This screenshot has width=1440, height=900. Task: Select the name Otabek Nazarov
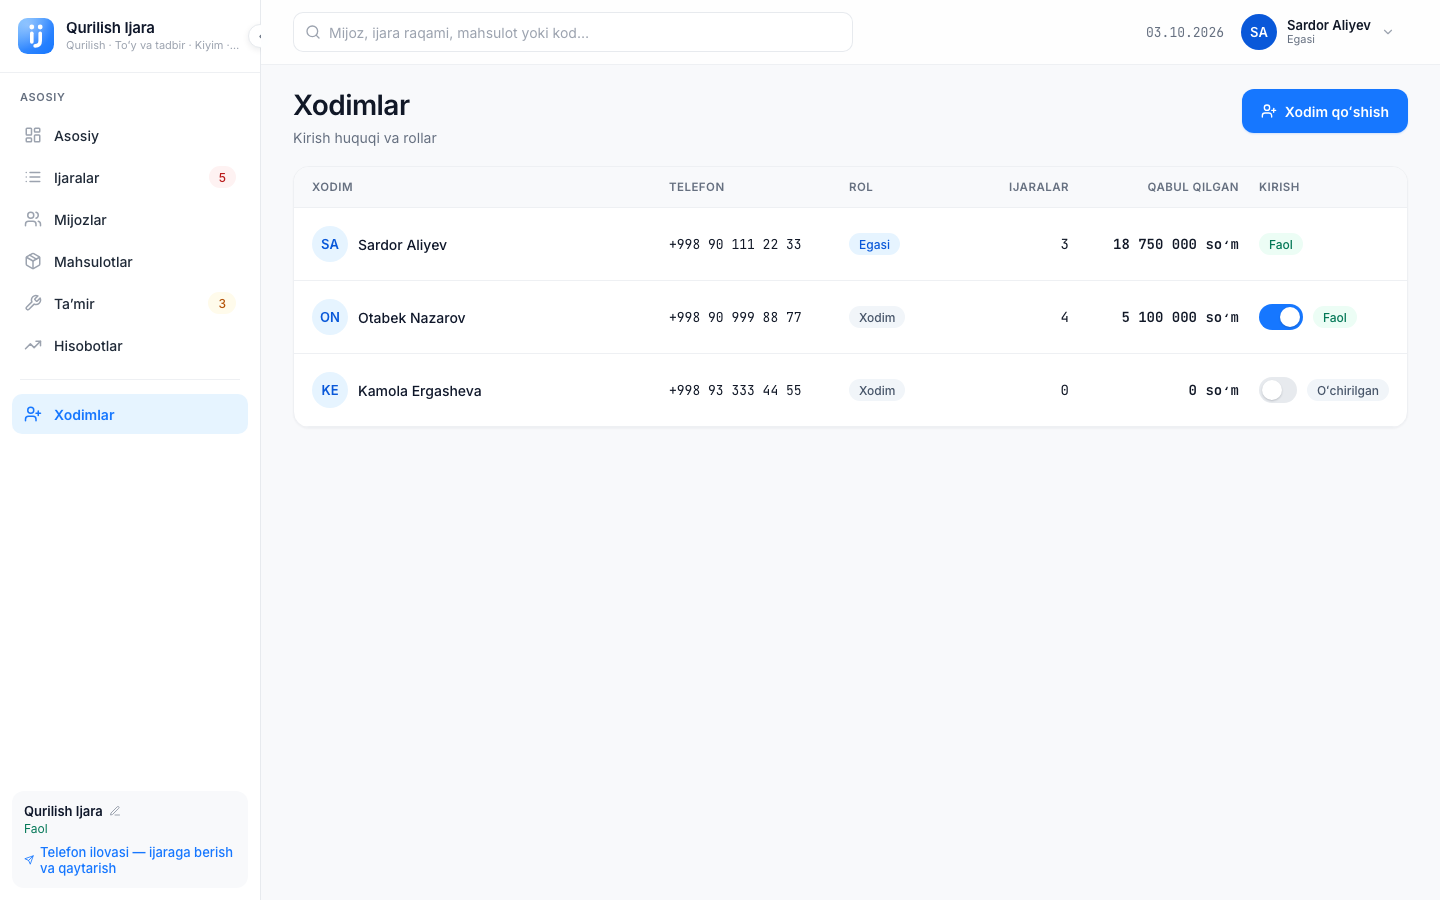click(411, 318)
